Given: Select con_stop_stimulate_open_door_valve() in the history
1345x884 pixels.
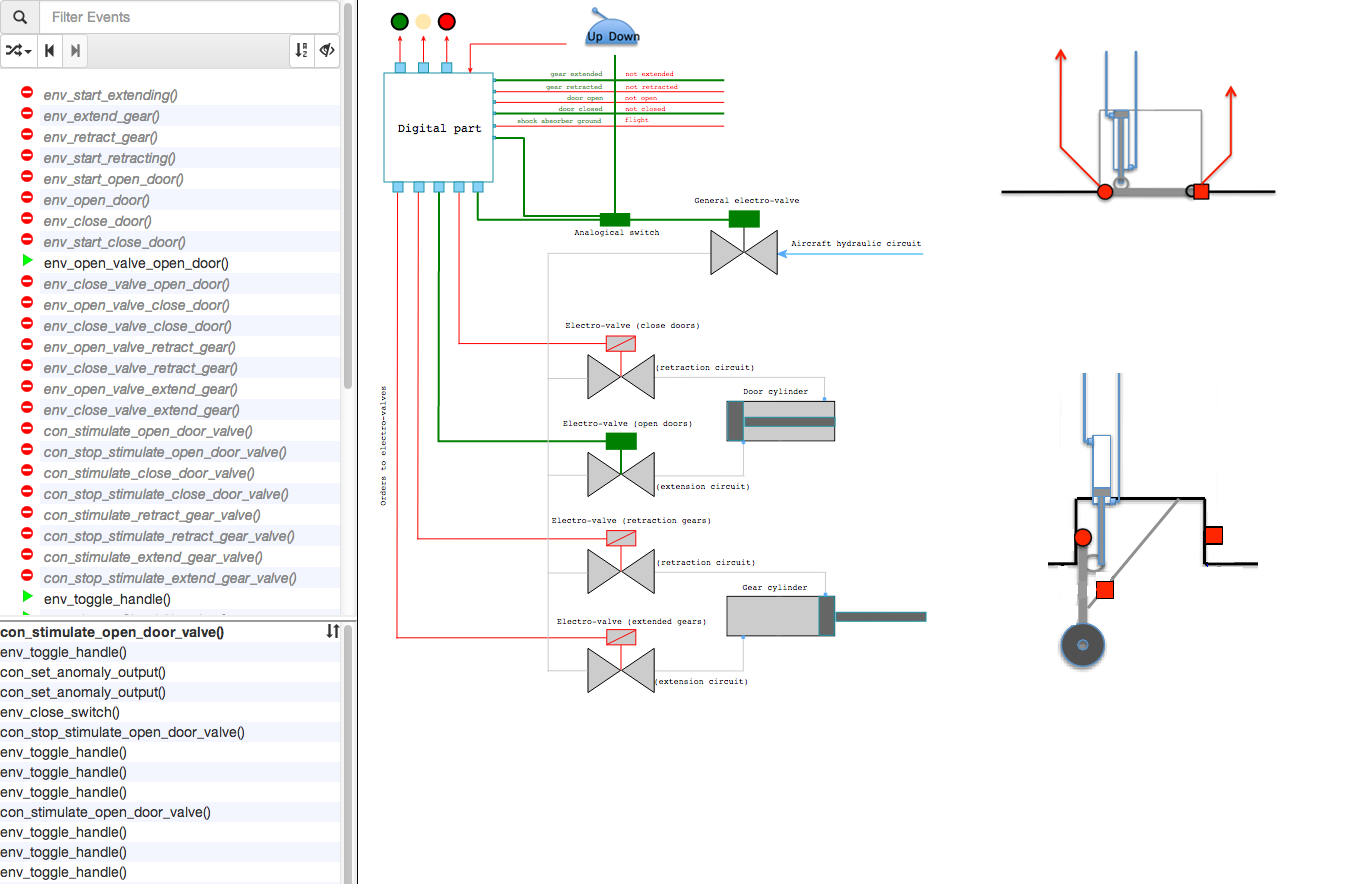Looking at the screenshot, I should click(122, 732).
